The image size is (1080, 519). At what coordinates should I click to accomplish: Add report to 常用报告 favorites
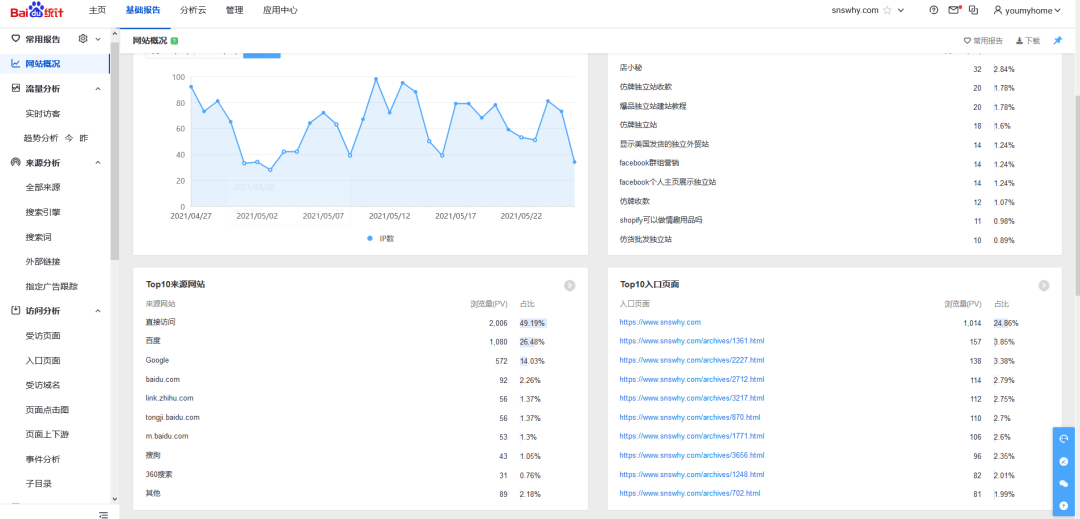tap(983, 41)
